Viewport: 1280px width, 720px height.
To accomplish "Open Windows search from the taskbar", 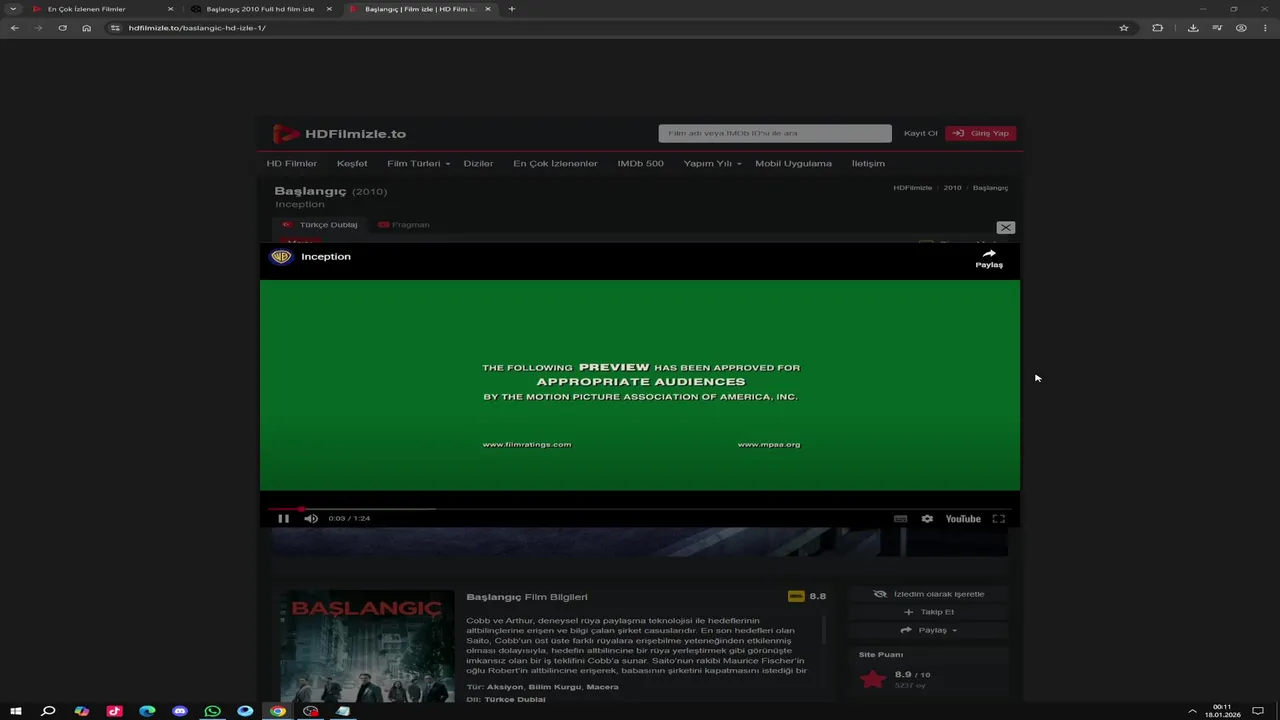I will 48,711.
